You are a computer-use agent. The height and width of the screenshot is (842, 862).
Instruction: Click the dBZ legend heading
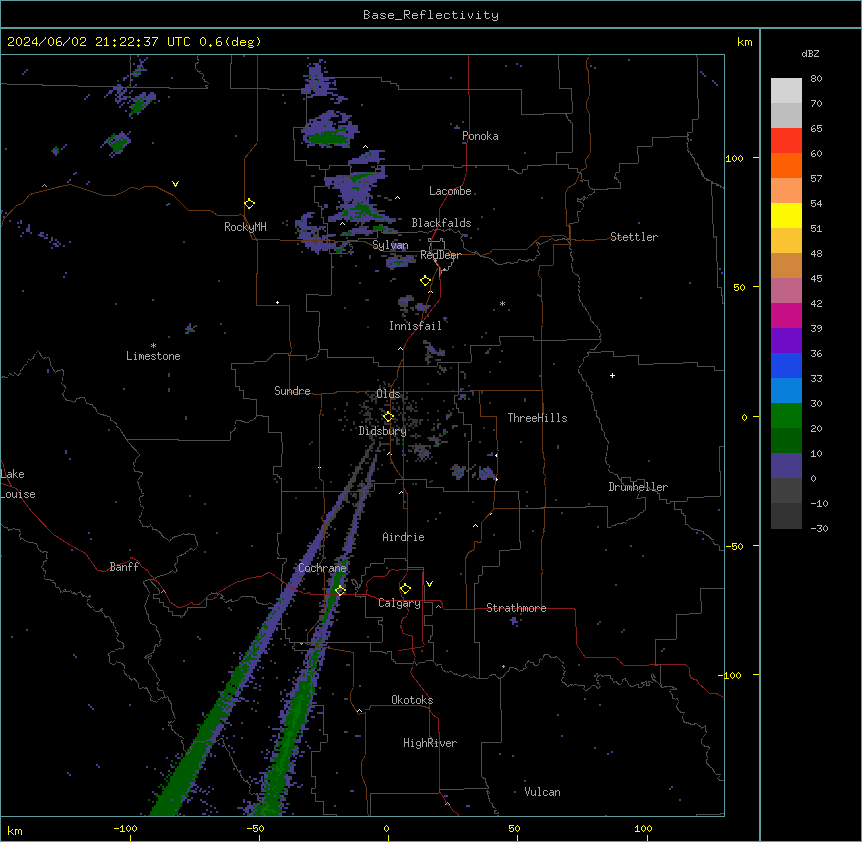point(810,54)
